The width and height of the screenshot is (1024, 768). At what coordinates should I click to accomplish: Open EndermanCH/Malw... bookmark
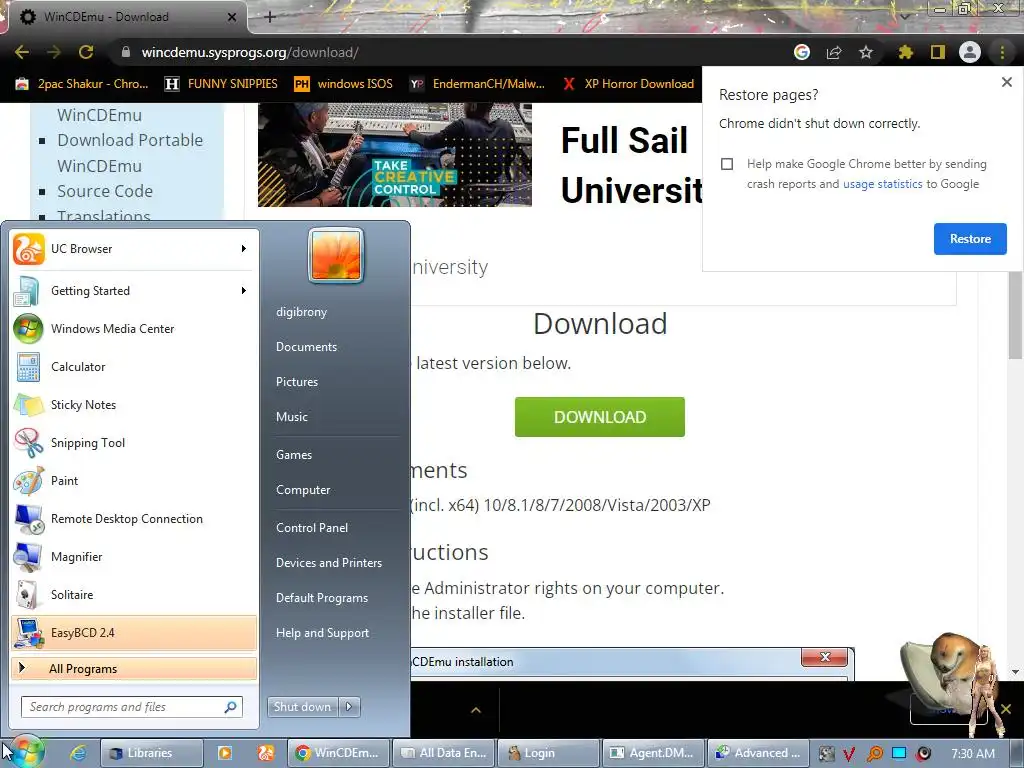(477, 84)
